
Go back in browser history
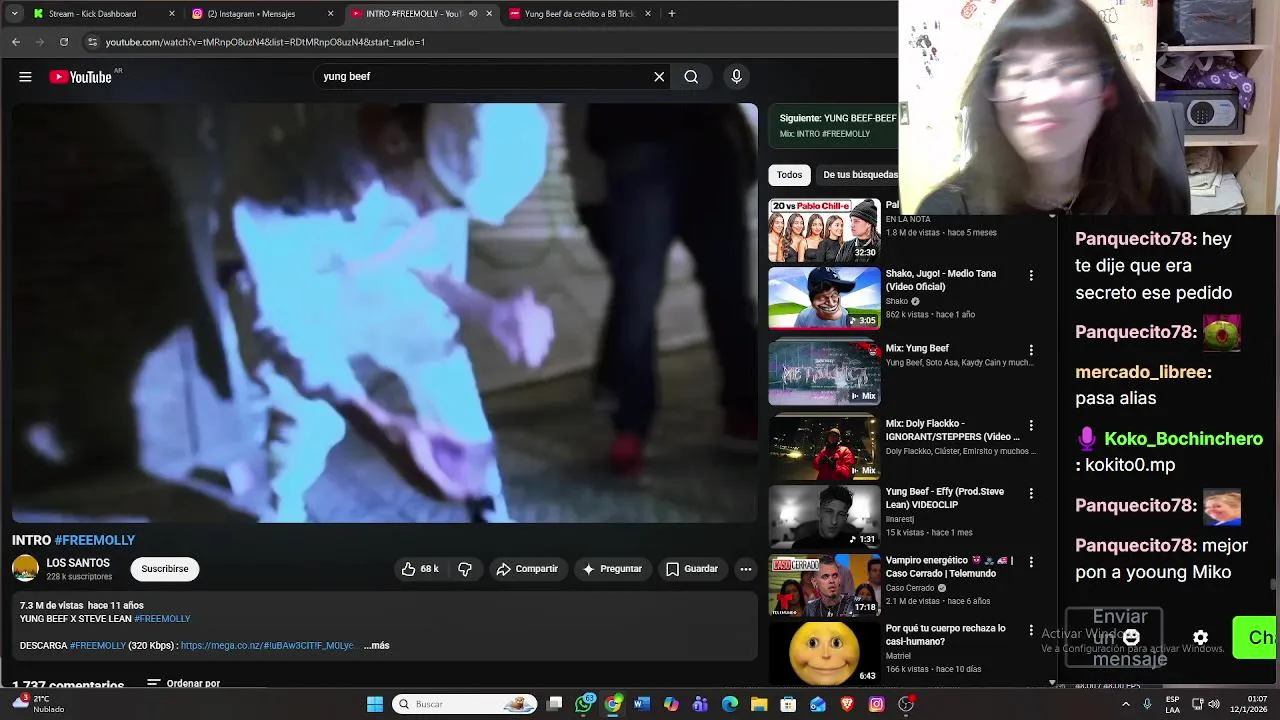16,42
